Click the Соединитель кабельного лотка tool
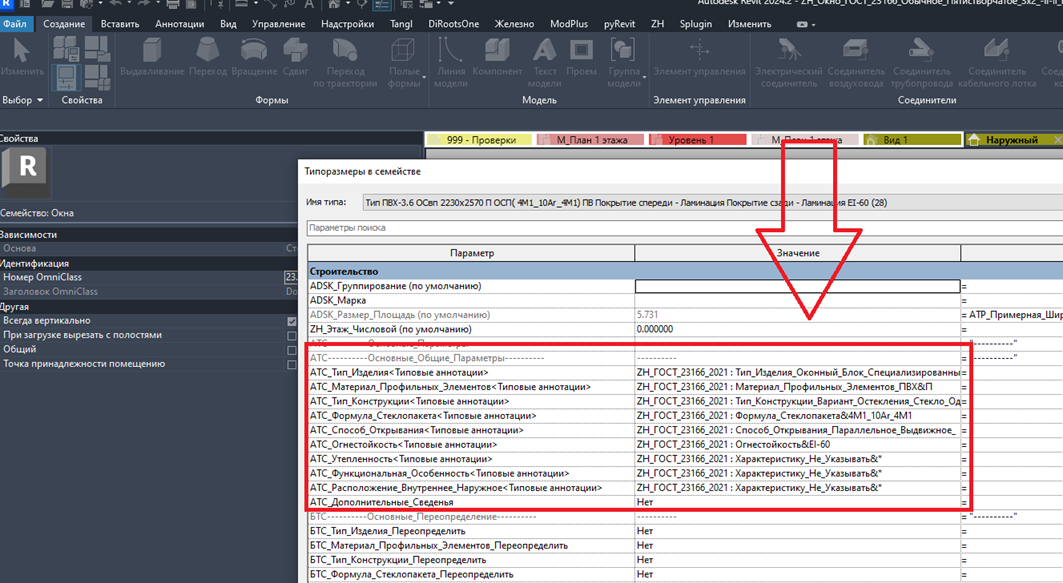This screenshot has width=1063, height=583. coord(997,62)
